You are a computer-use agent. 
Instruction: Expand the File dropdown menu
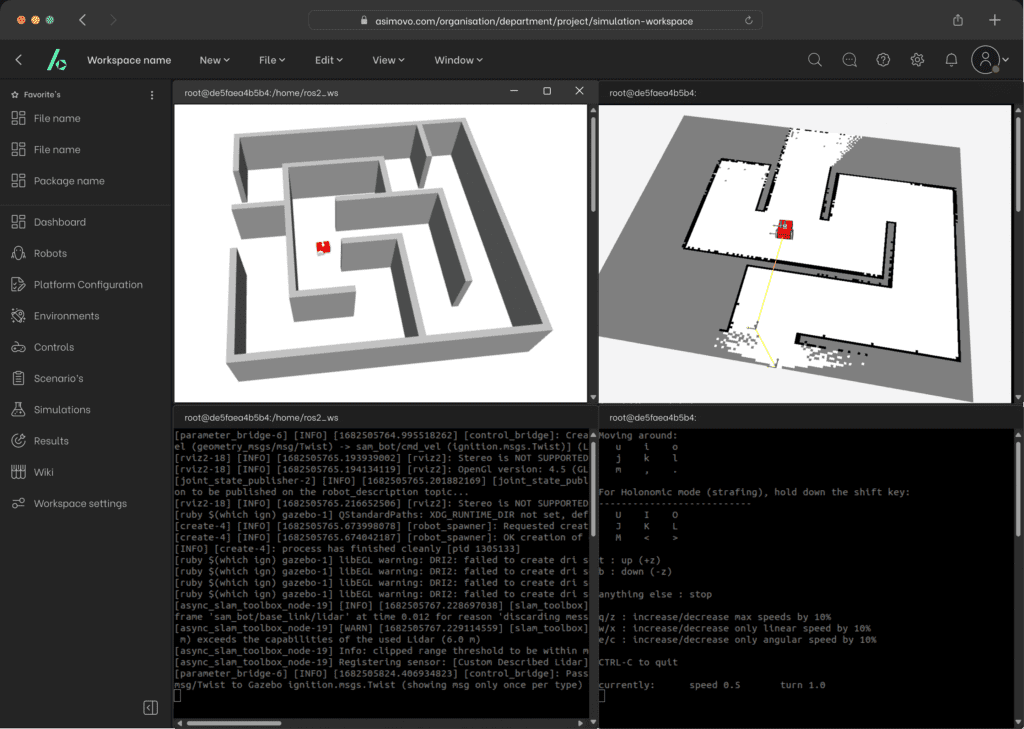tap(272, 60)
